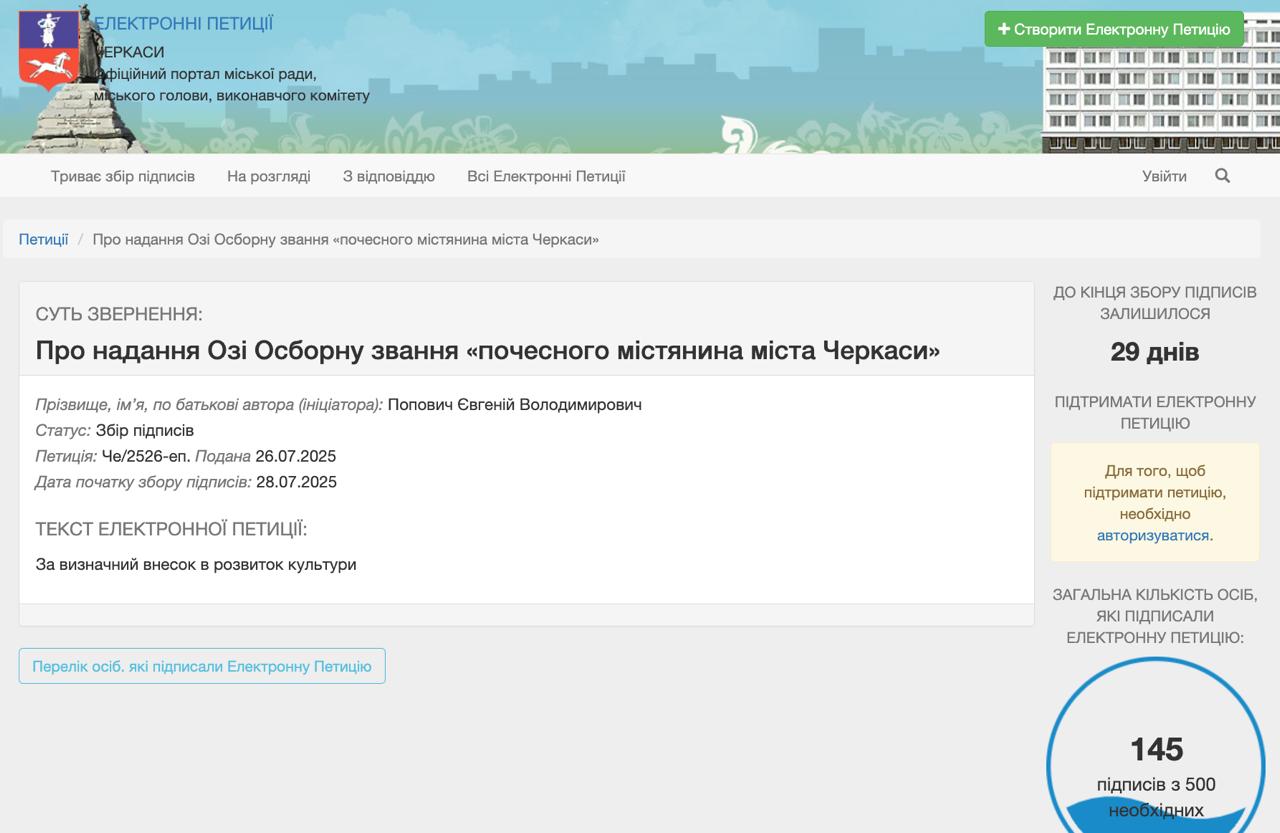The image size is (1280, 833).
Task: Click the search magnifier icon
Action: pyautogui.click(x=1222, y=176)
